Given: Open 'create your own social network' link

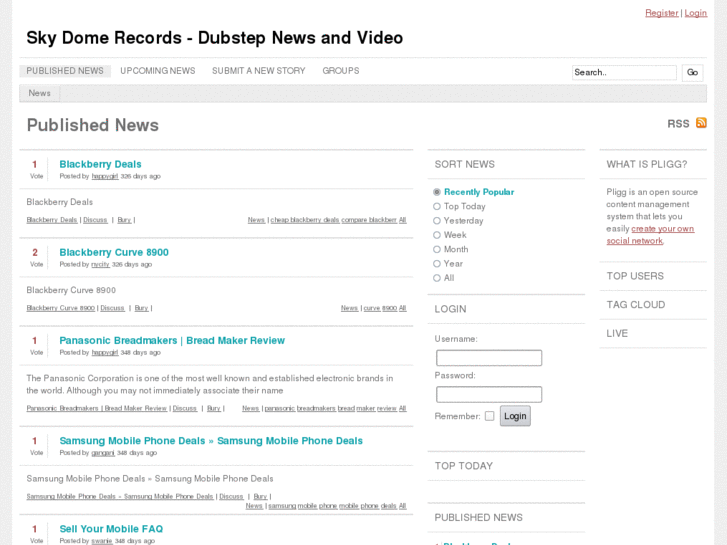Looking at the screenshot, I should [x=650, y=235].
